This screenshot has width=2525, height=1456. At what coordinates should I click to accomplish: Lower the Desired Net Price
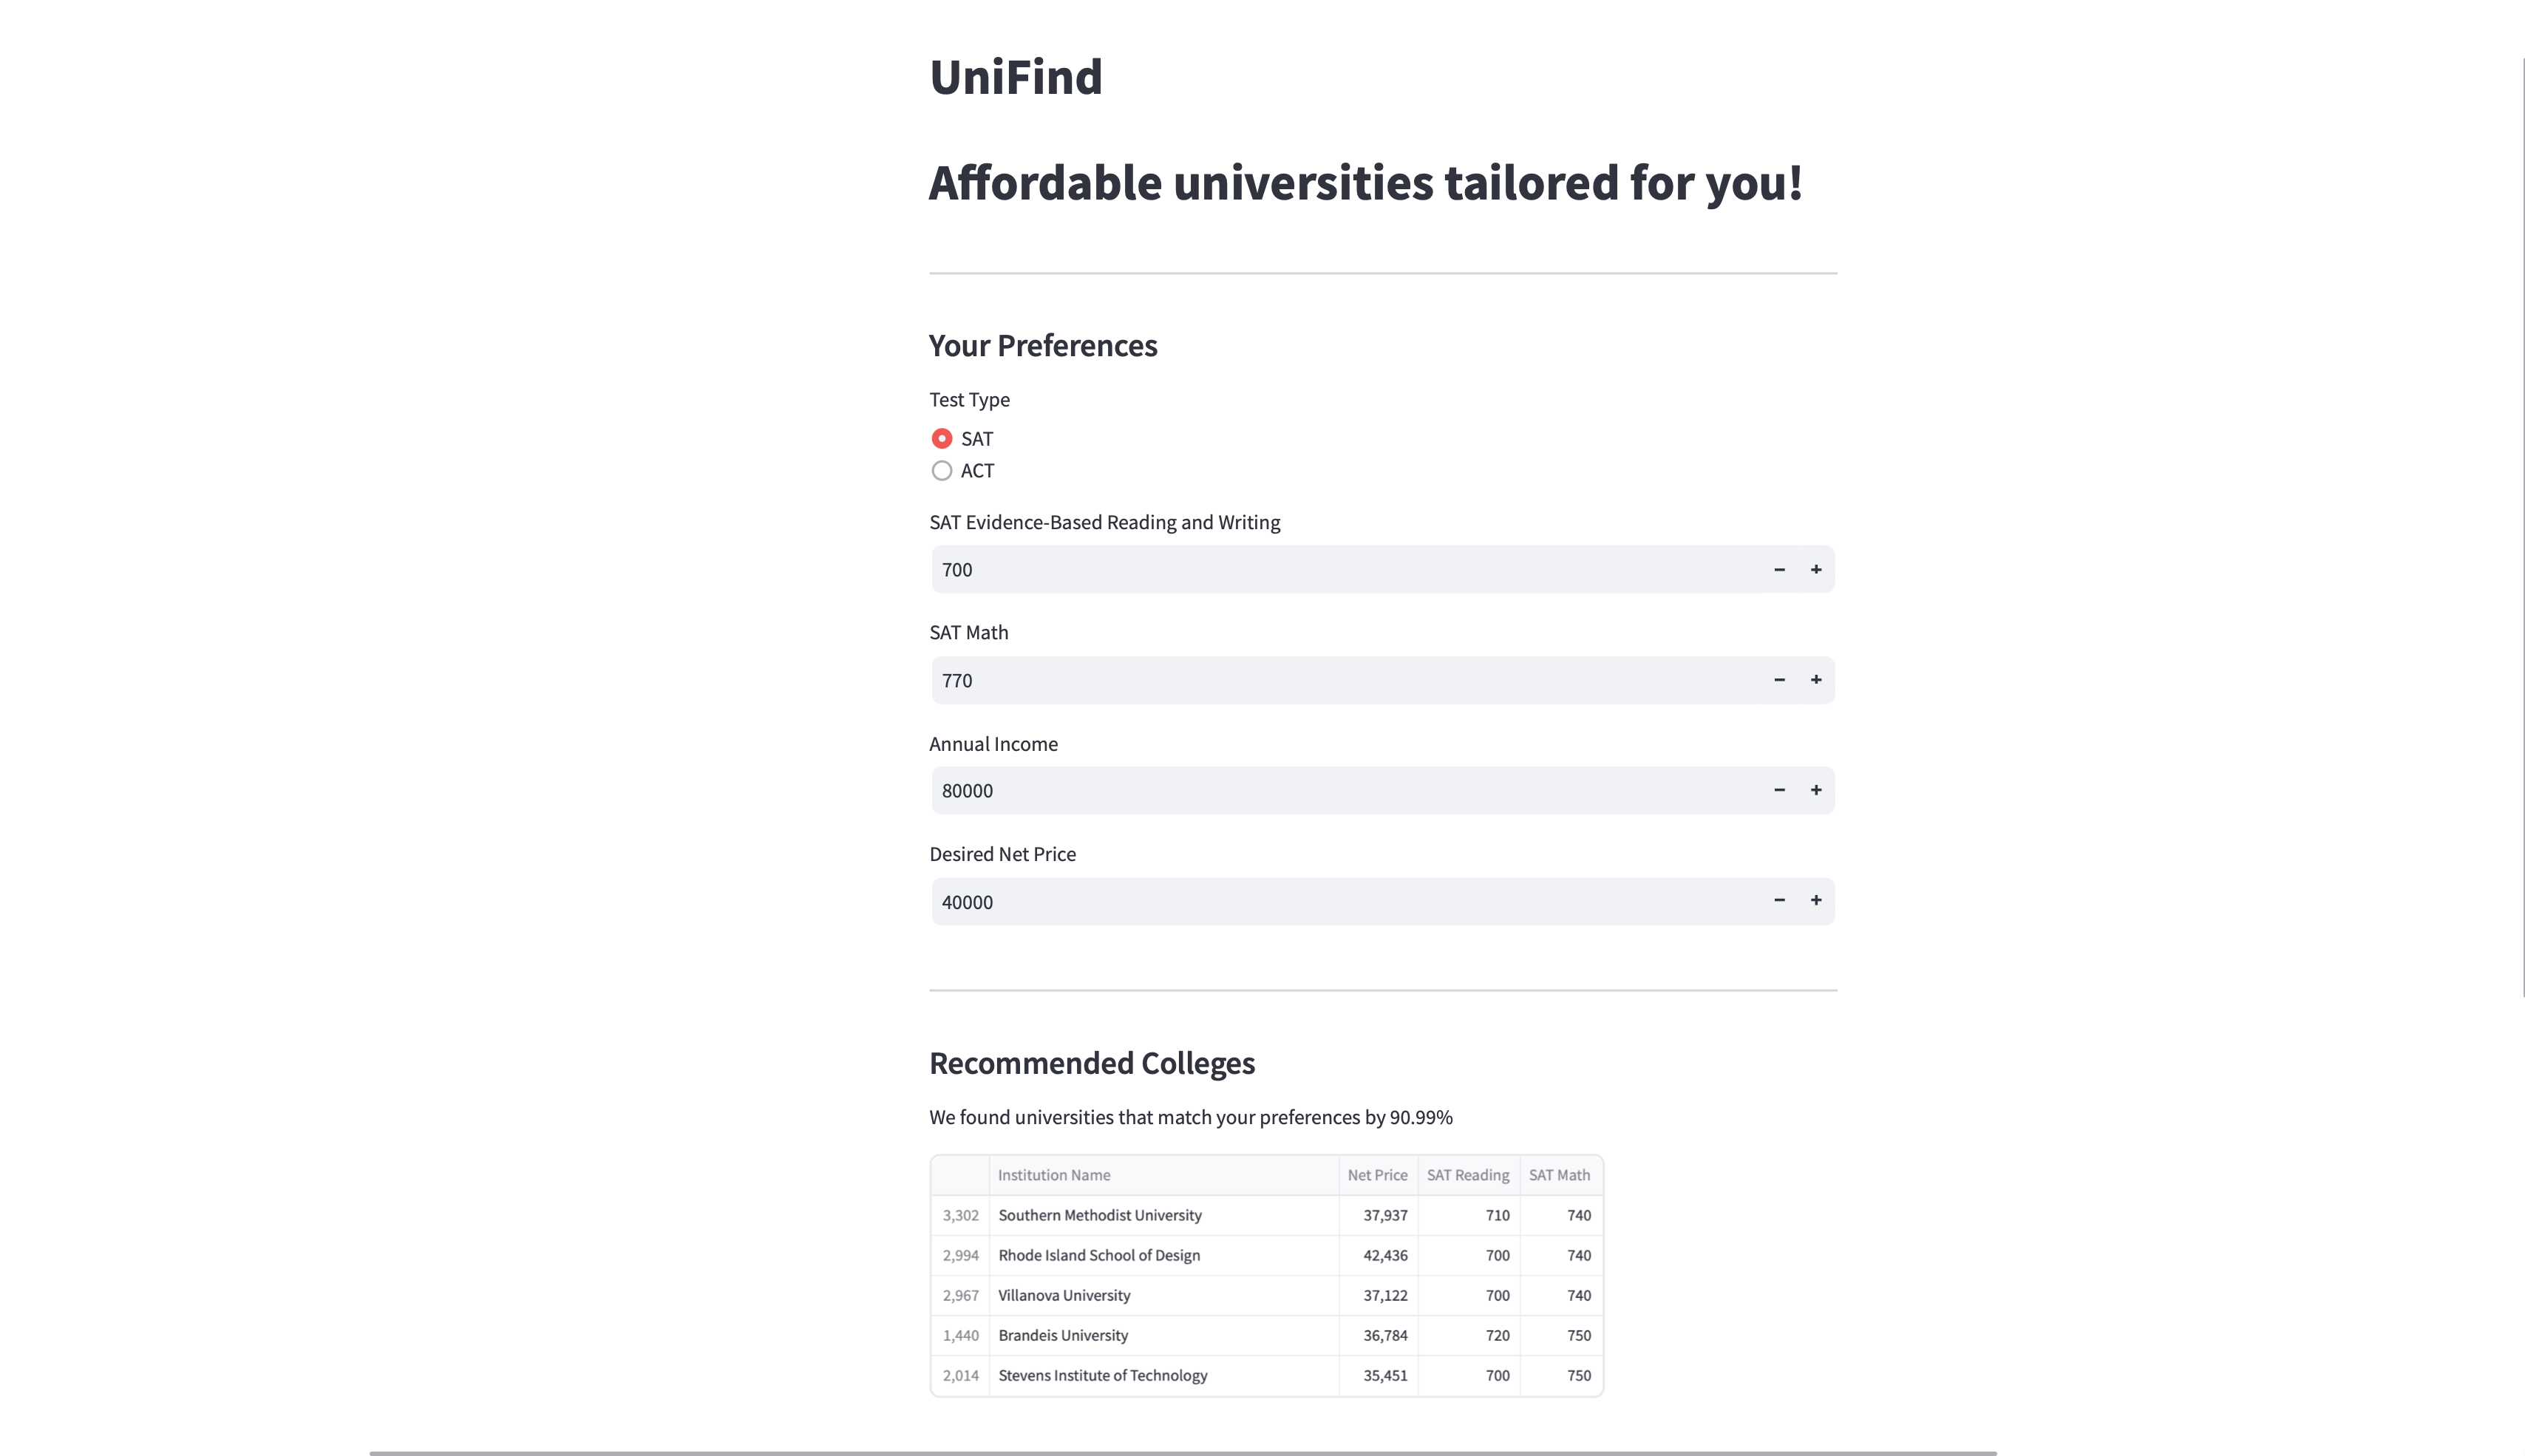[x=1779, y=901]
